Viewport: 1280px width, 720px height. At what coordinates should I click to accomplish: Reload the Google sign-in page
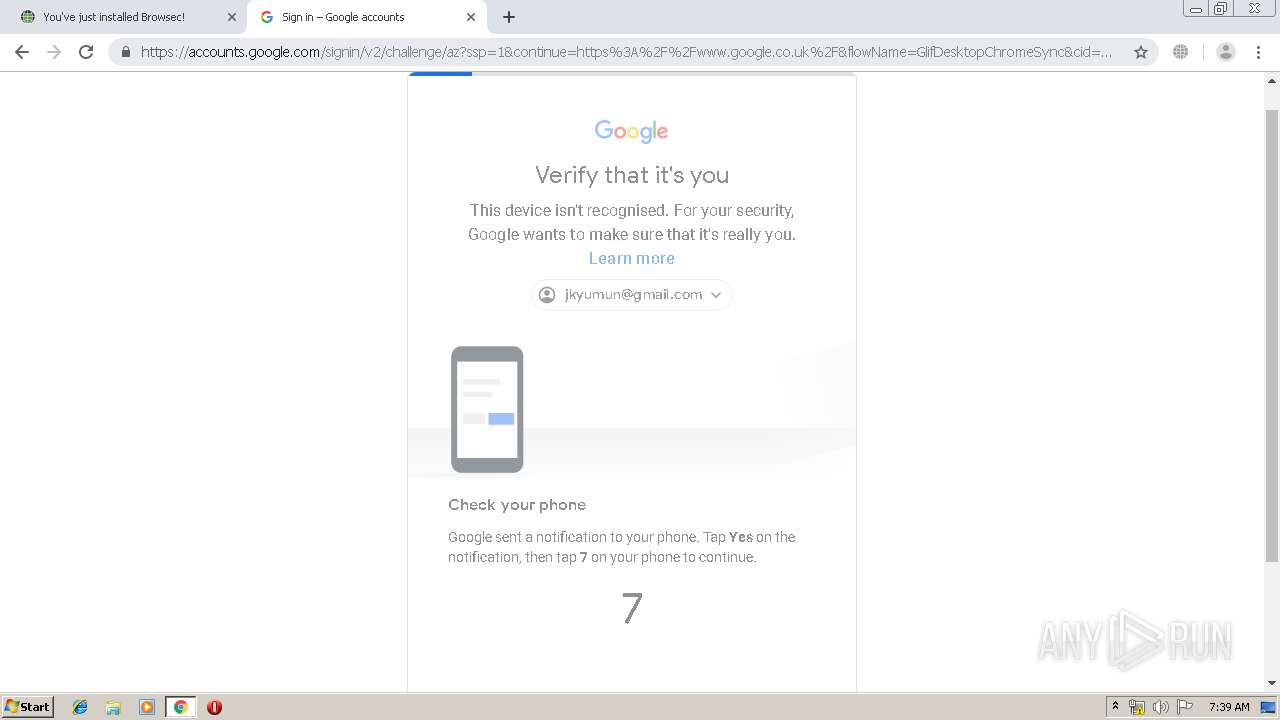tap(86, 52)
